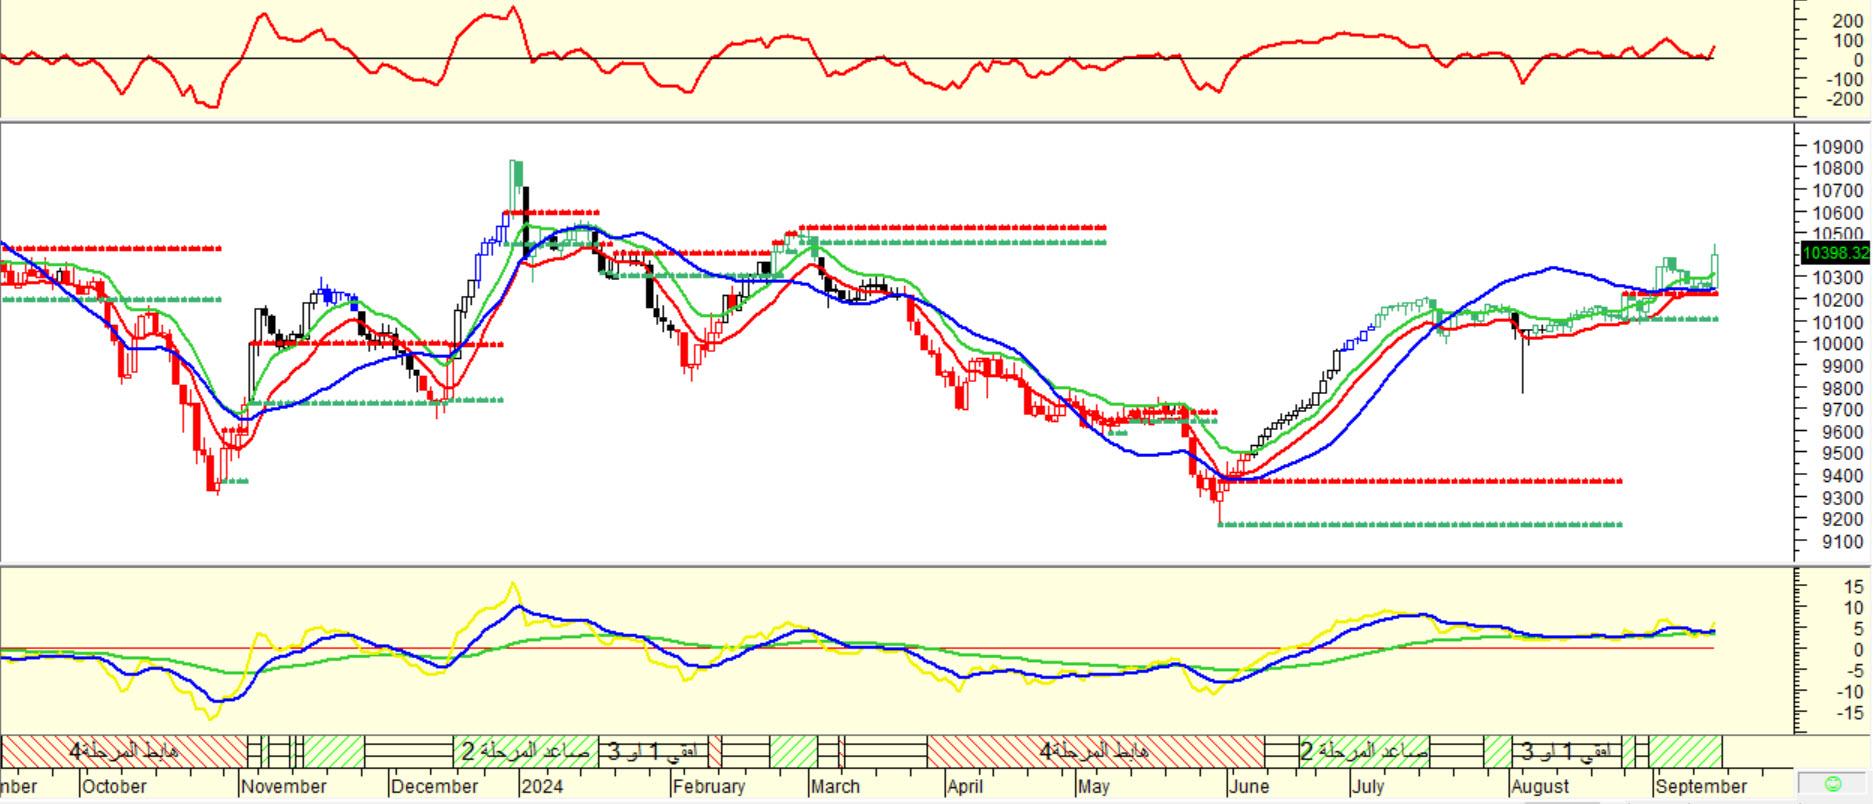
Task: Click the 10900 price axis value
Action: coord(1836,147)
